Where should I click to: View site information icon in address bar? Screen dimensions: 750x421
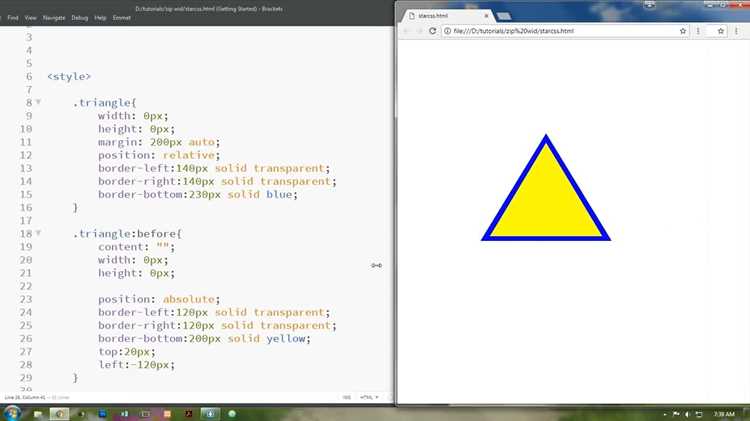[x=447, y=31]
